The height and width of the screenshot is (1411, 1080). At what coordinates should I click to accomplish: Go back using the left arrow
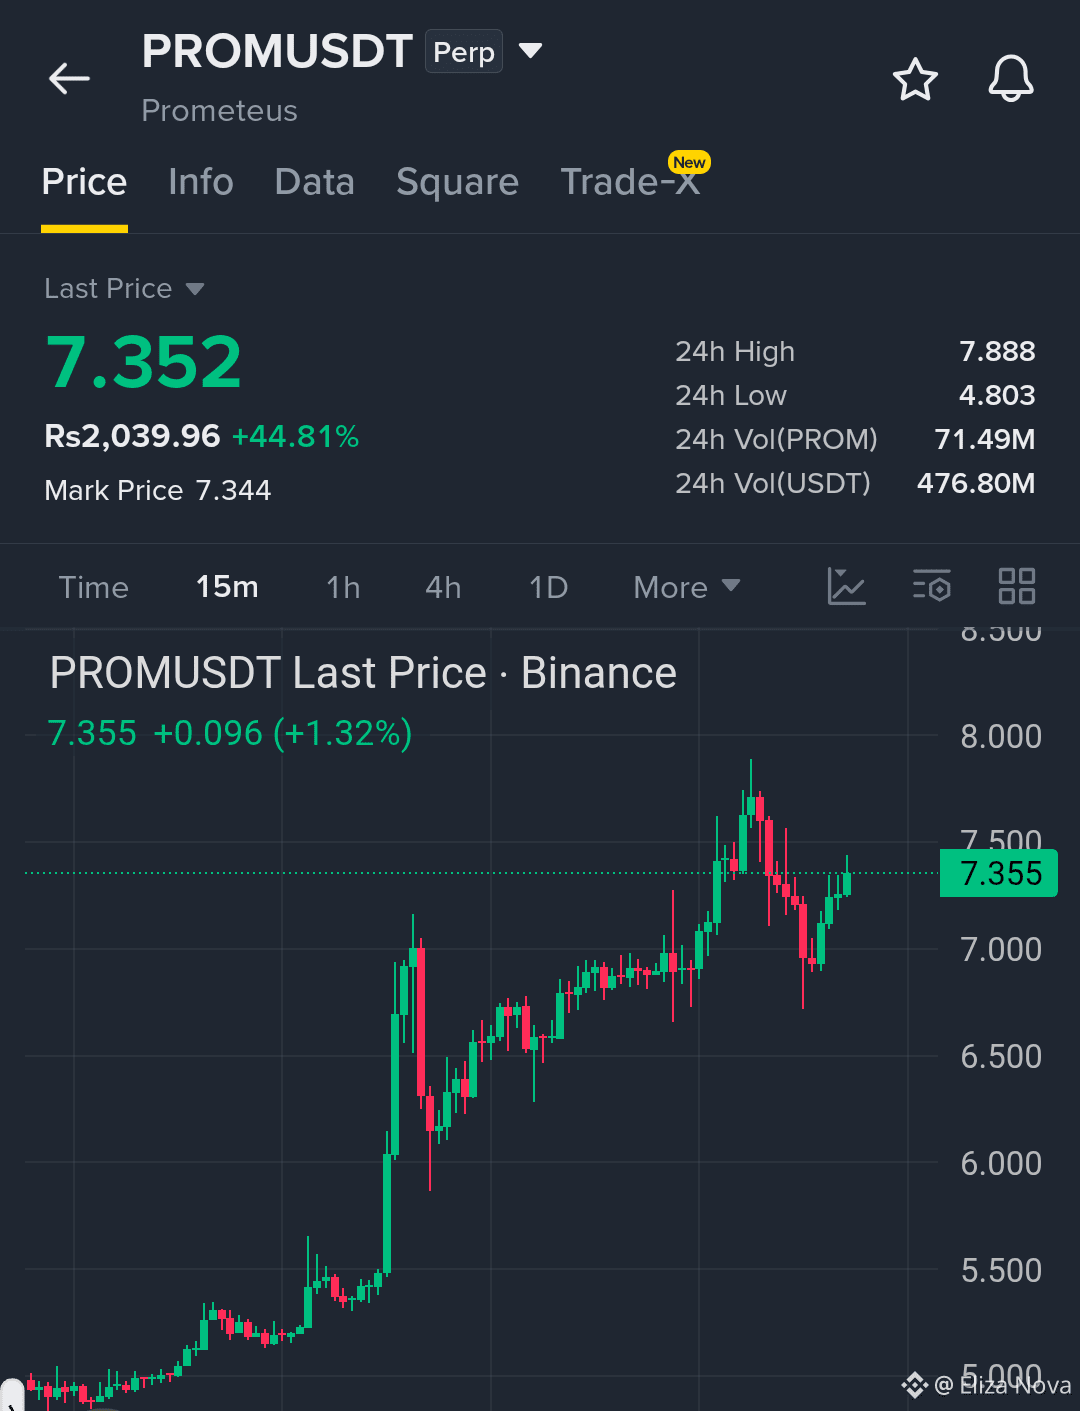coord(70,78)
